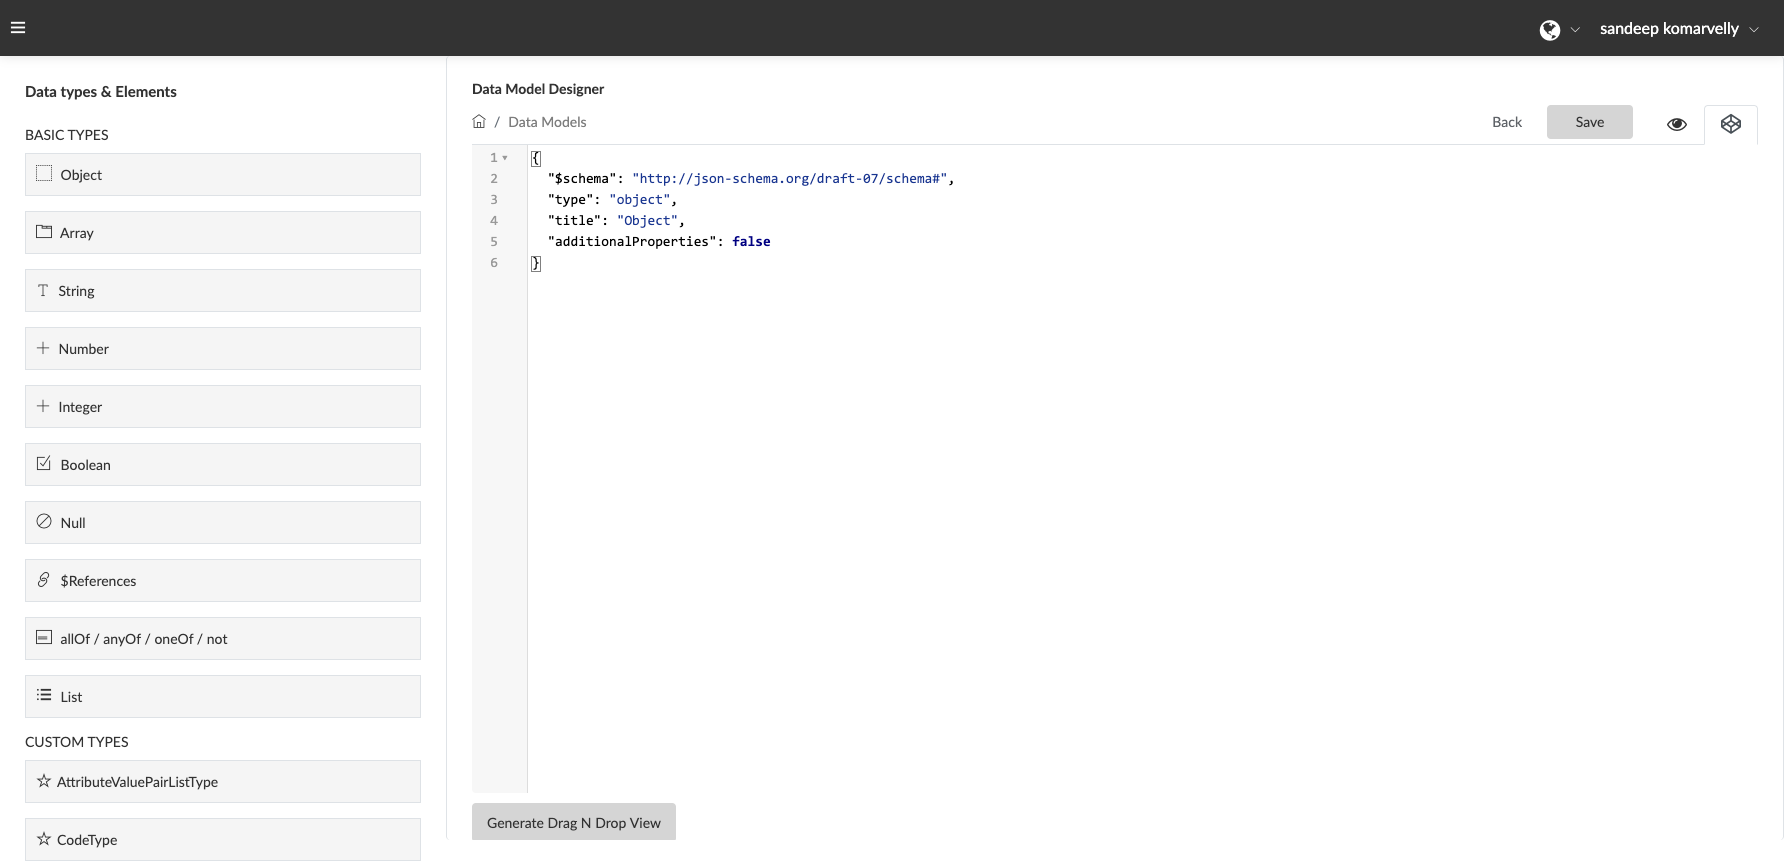Expand the language dropdown chevron
1784x867 pixels.
click(1575, 30)
